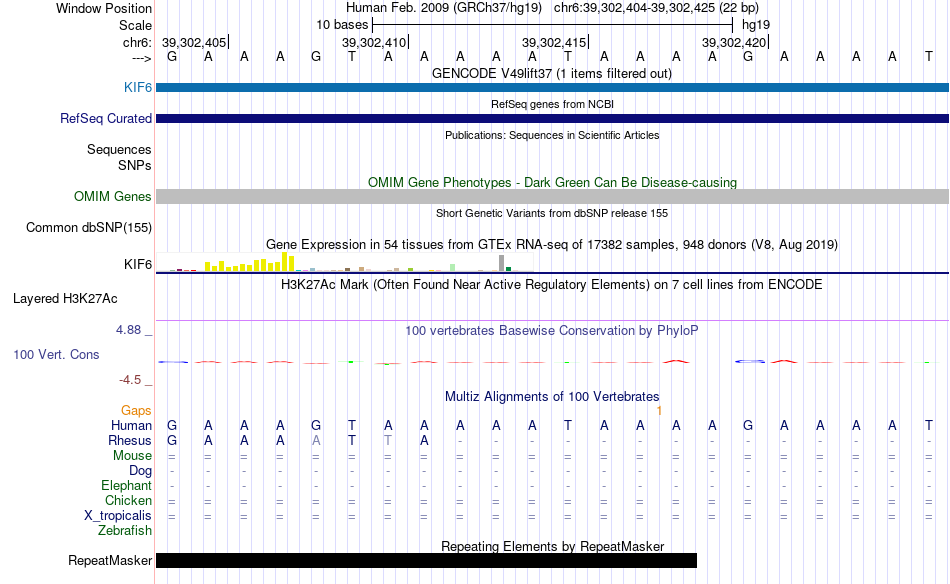
Task: Select the light blue KIF6 GENCODE gene bar
Action: (x=553, y=87)
